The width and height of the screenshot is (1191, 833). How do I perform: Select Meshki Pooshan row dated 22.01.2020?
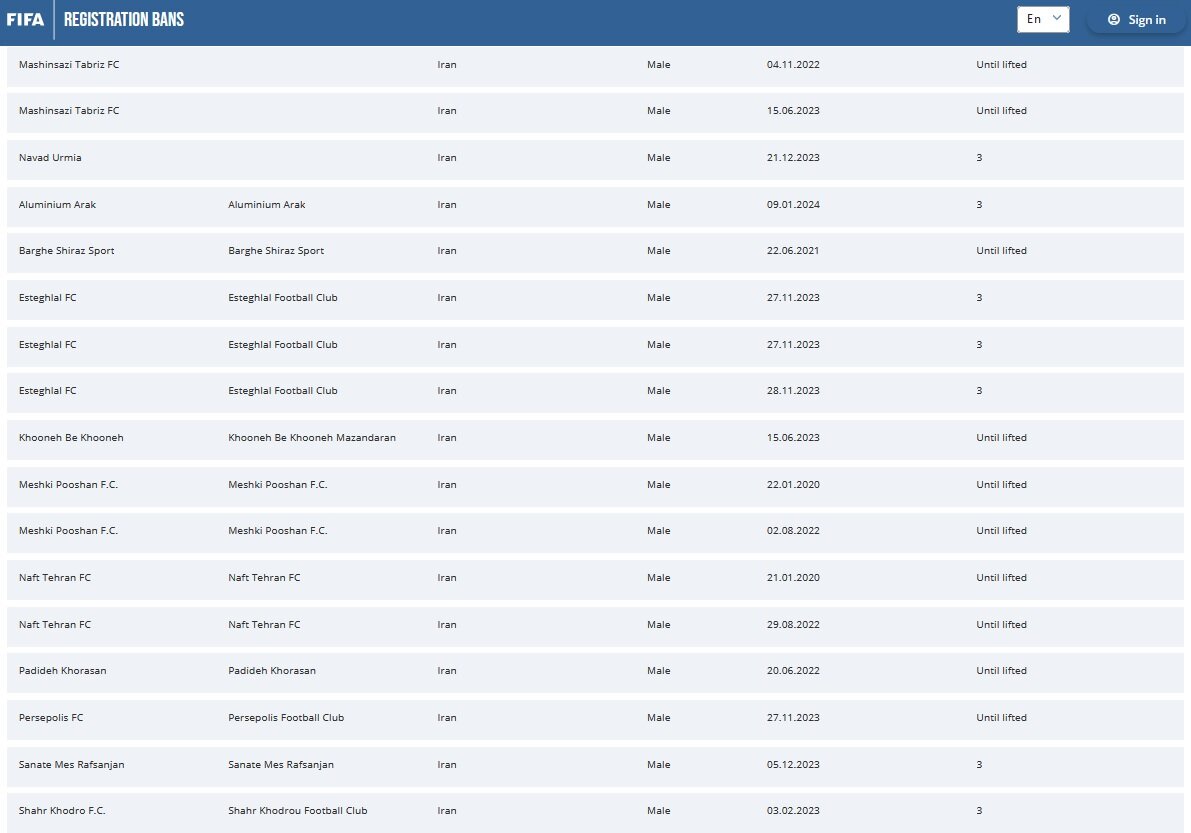point(68,485)
